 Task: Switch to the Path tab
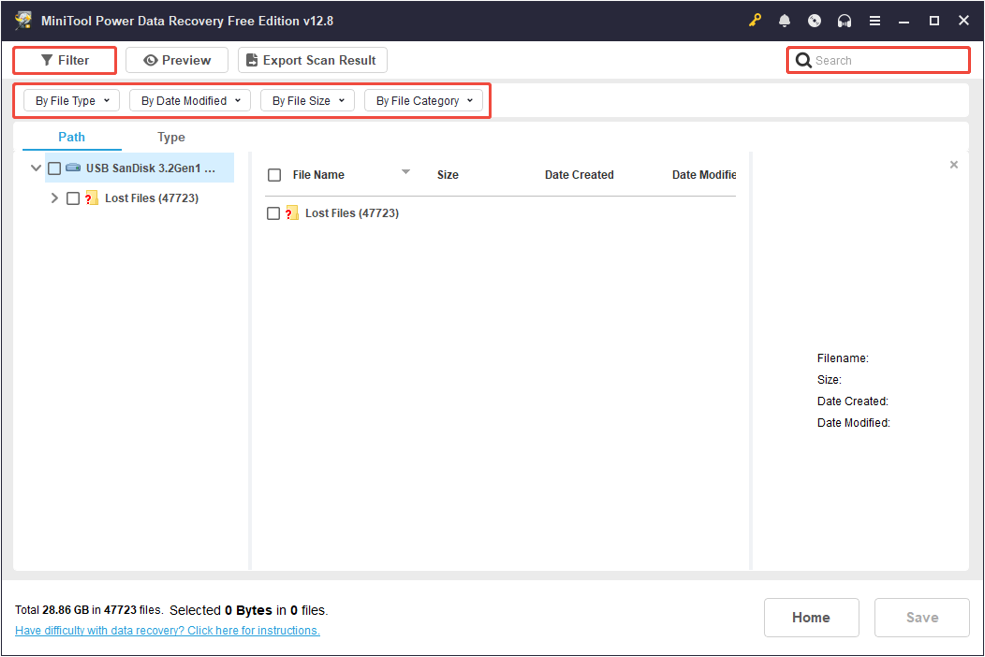71,137
